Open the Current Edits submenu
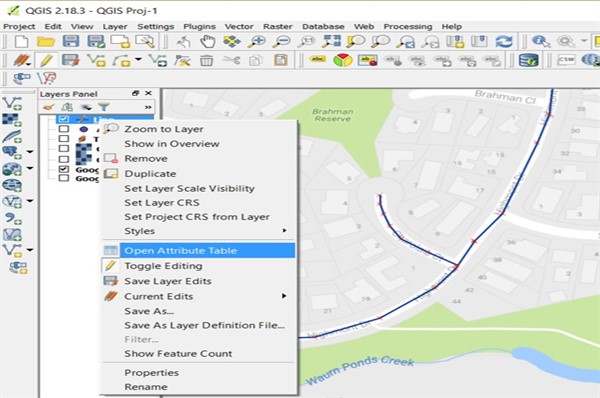The height and width of the screenshot is (398, 600). [198, 296]
